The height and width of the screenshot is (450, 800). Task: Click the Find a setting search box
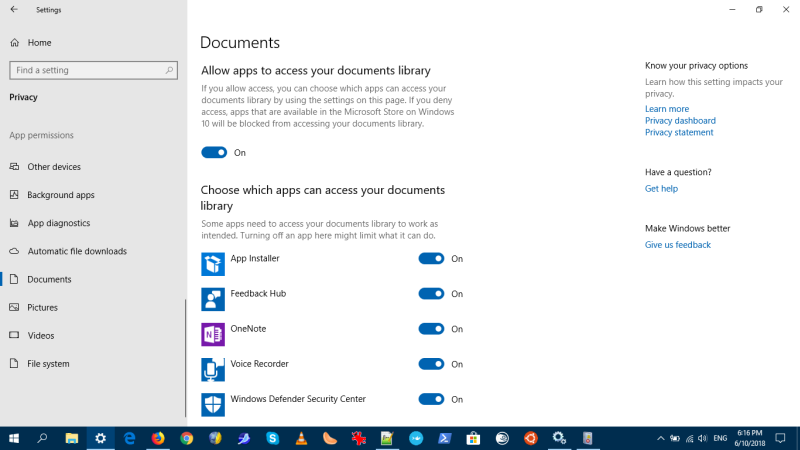tap(93, 70)
